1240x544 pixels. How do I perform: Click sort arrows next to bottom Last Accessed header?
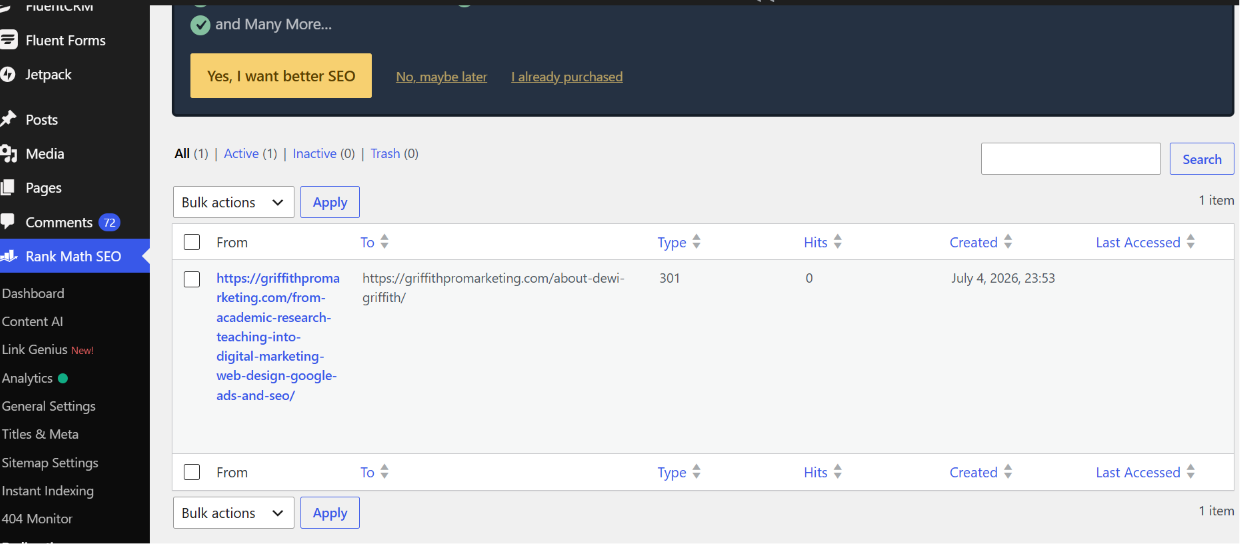point(1190,472)
